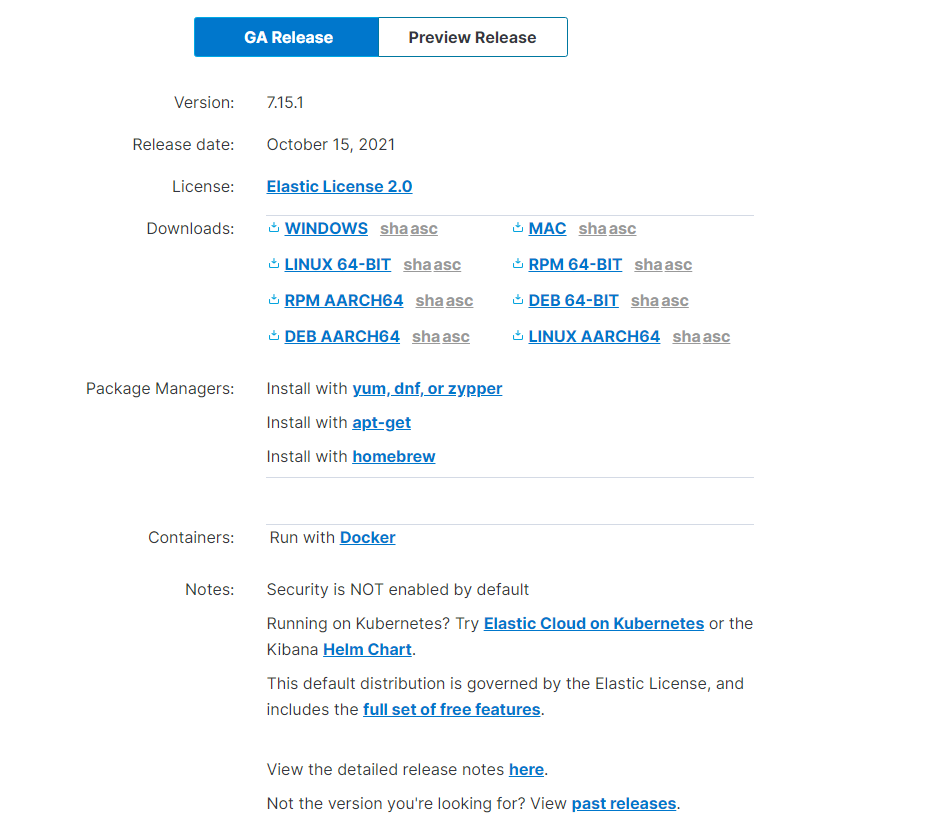Click the download icon beside LINUX 64-BIT

273,264
